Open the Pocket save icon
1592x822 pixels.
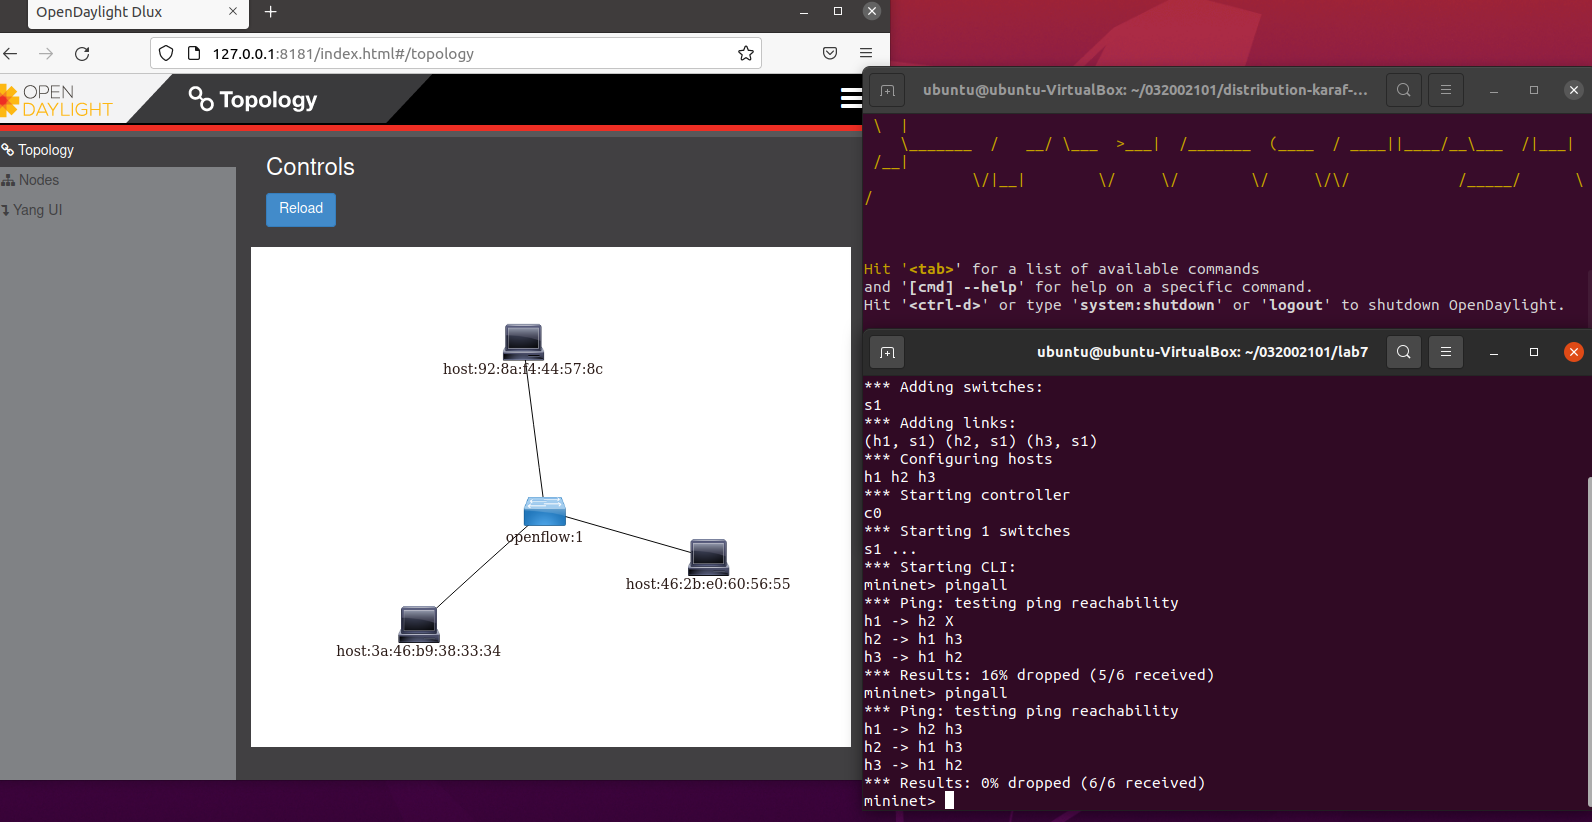tap(830, 53)
